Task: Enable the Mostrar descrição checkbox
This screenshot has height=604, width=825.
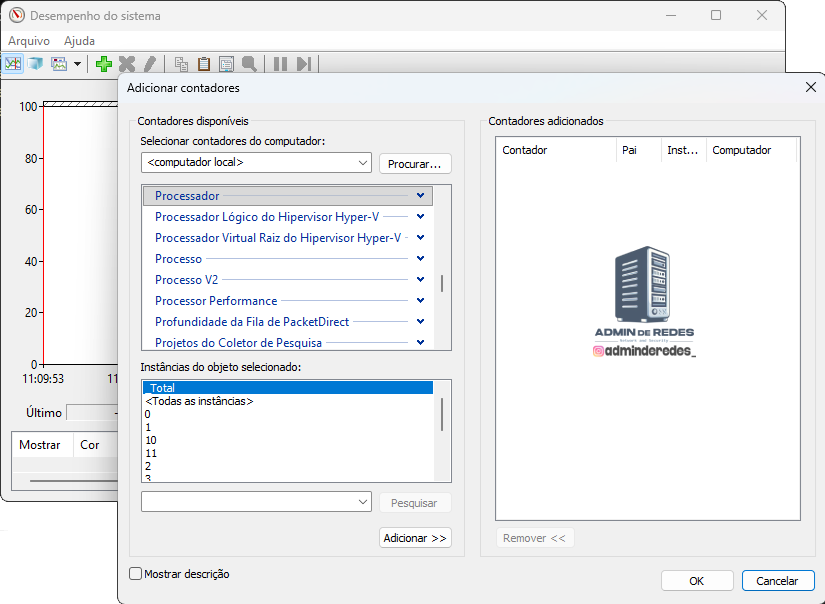Action: click(x=136, y=574)
